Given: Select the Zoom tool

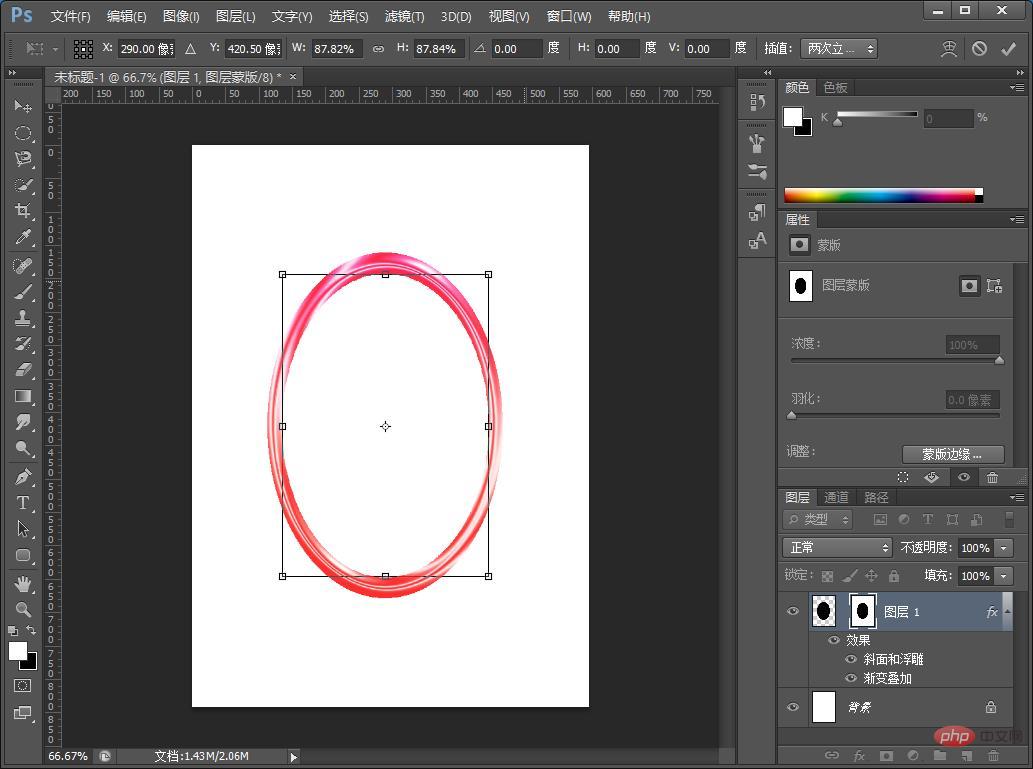Looking at the screenshot, I should coord(23,609).
